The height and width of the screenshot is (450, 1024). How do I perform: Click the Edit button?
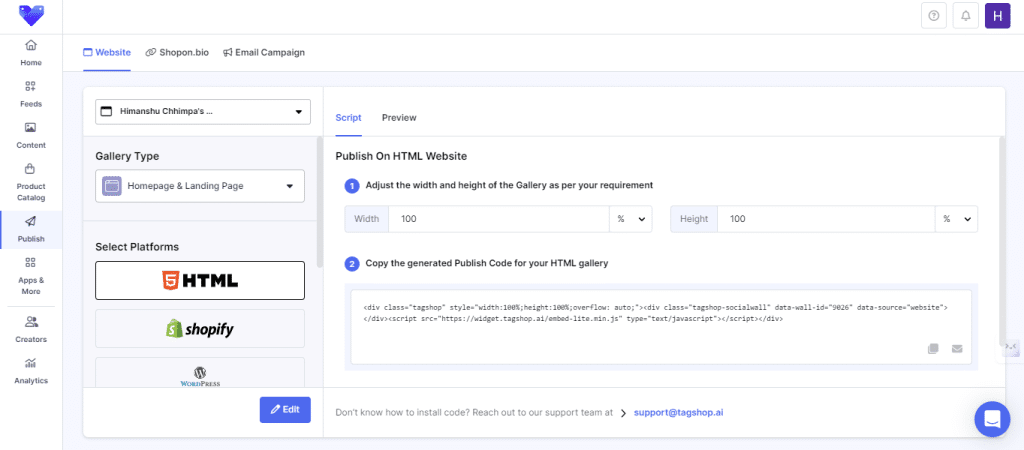click(285, 410)
